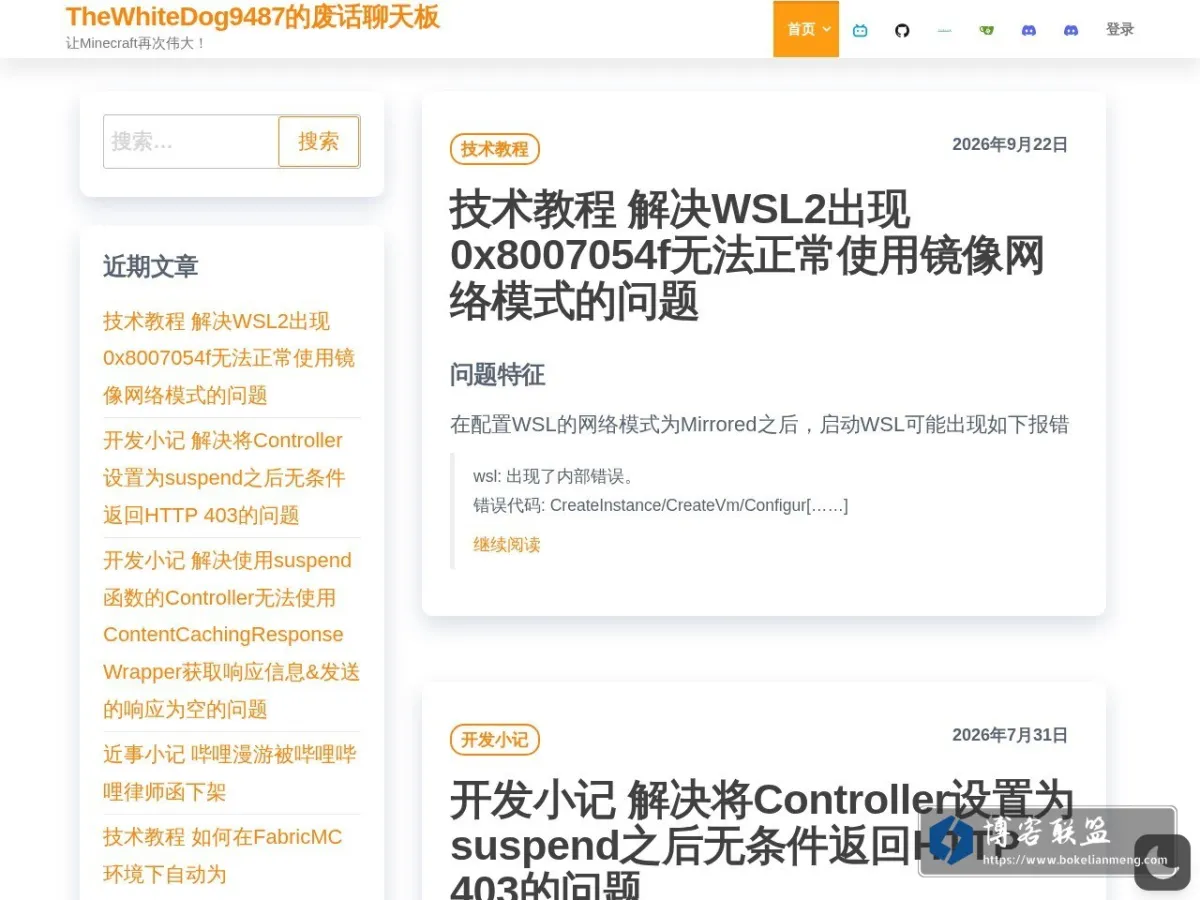
Task: Open the TheWhiteDog9487的废话聊天板 site title
Action: 253,17
